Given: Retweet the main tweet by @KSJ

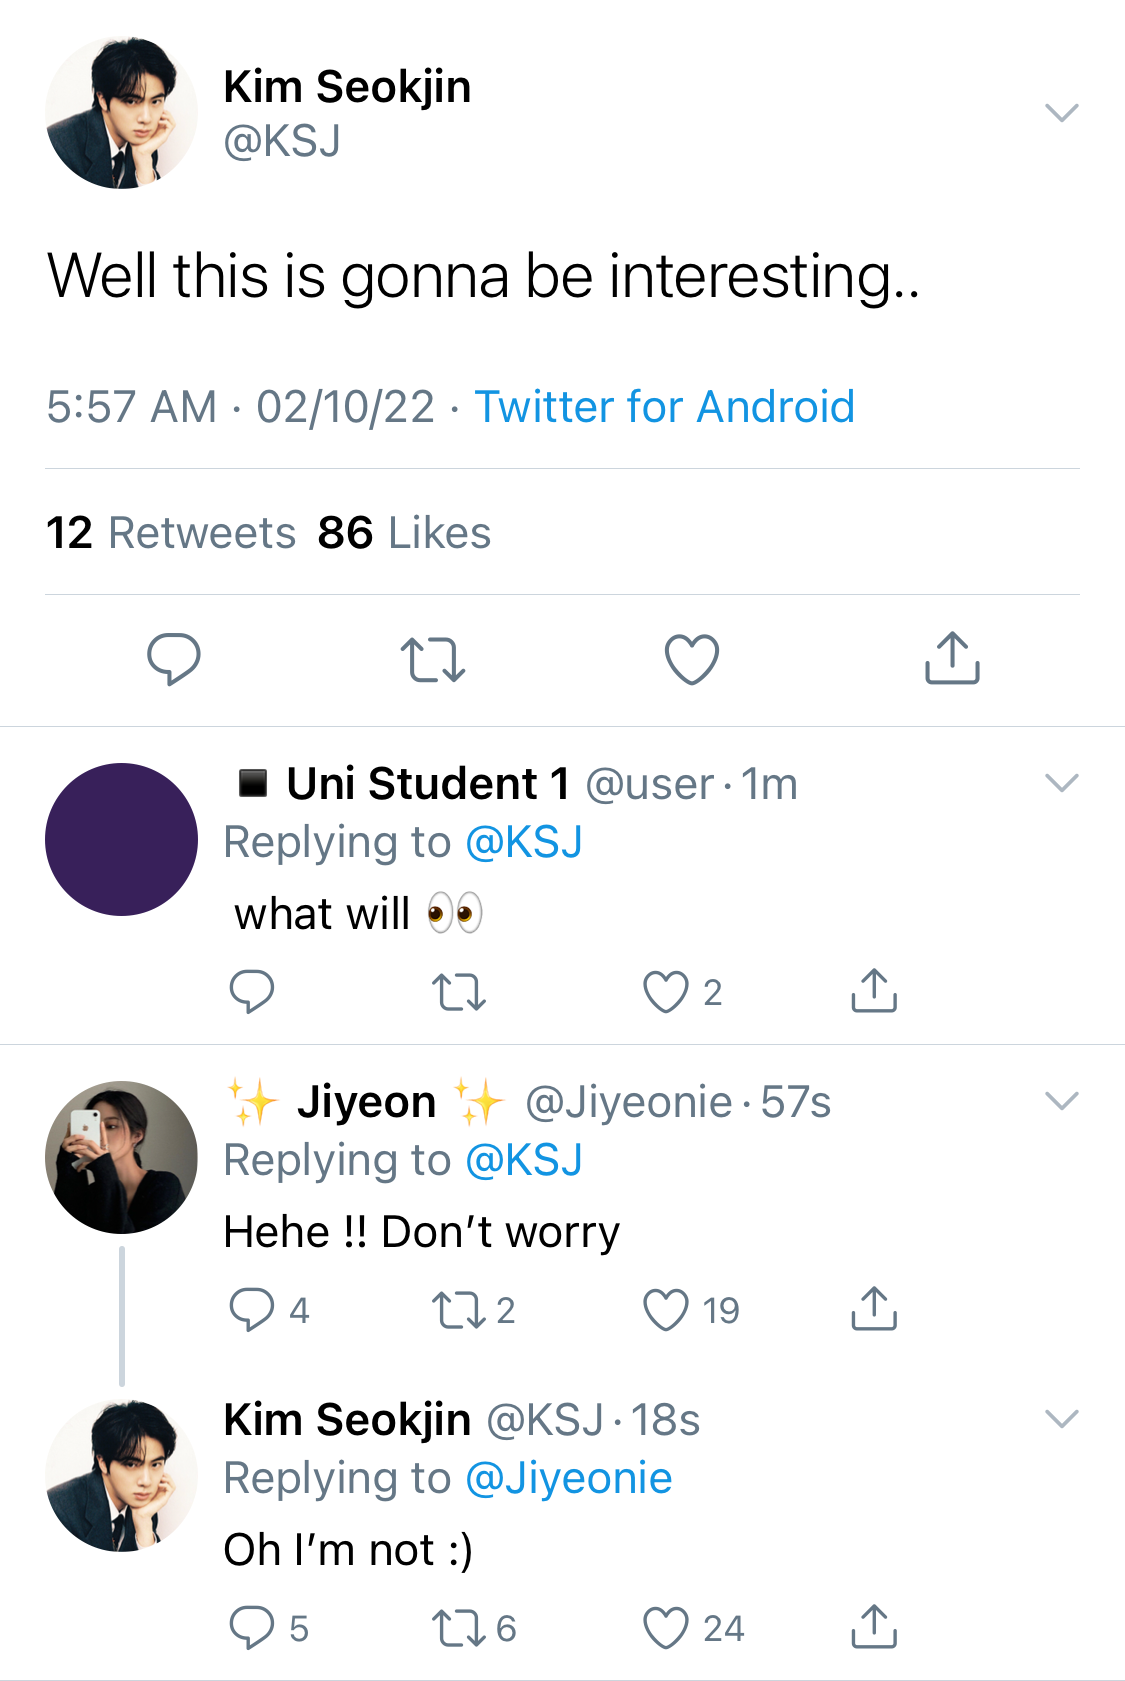Looking at the screenshot, I should point(432,660).
